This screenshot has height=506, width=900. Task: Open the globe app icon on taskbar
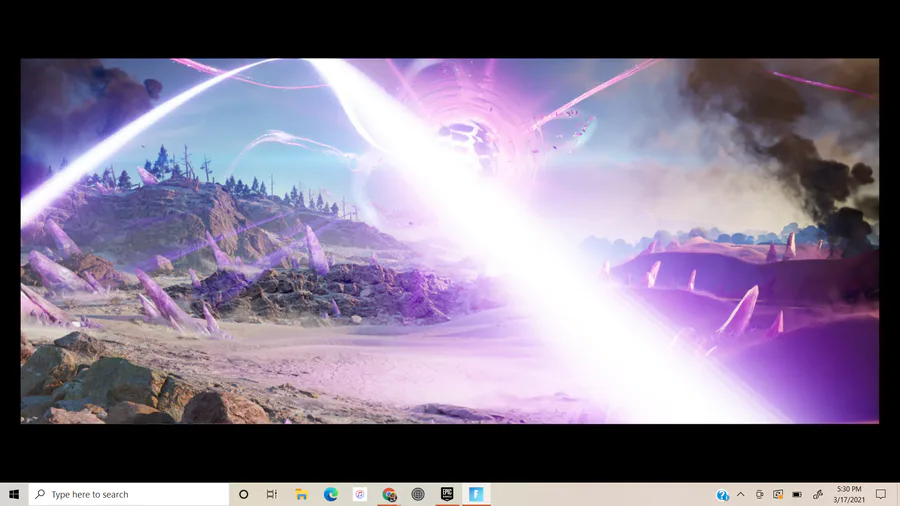tap(418, 494)
